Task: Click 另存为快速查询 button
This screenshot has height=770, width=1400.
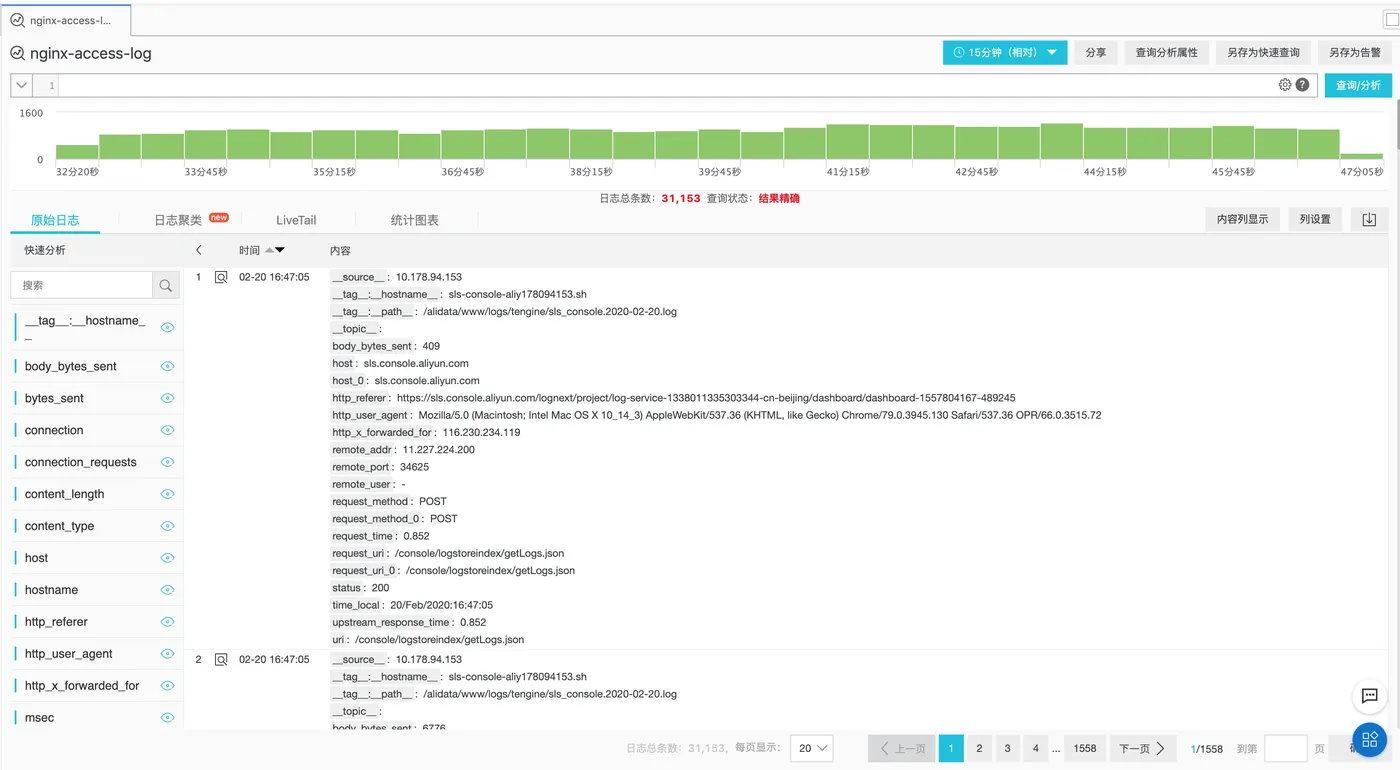Action: pyautogui.click(x=1264, y=53)
